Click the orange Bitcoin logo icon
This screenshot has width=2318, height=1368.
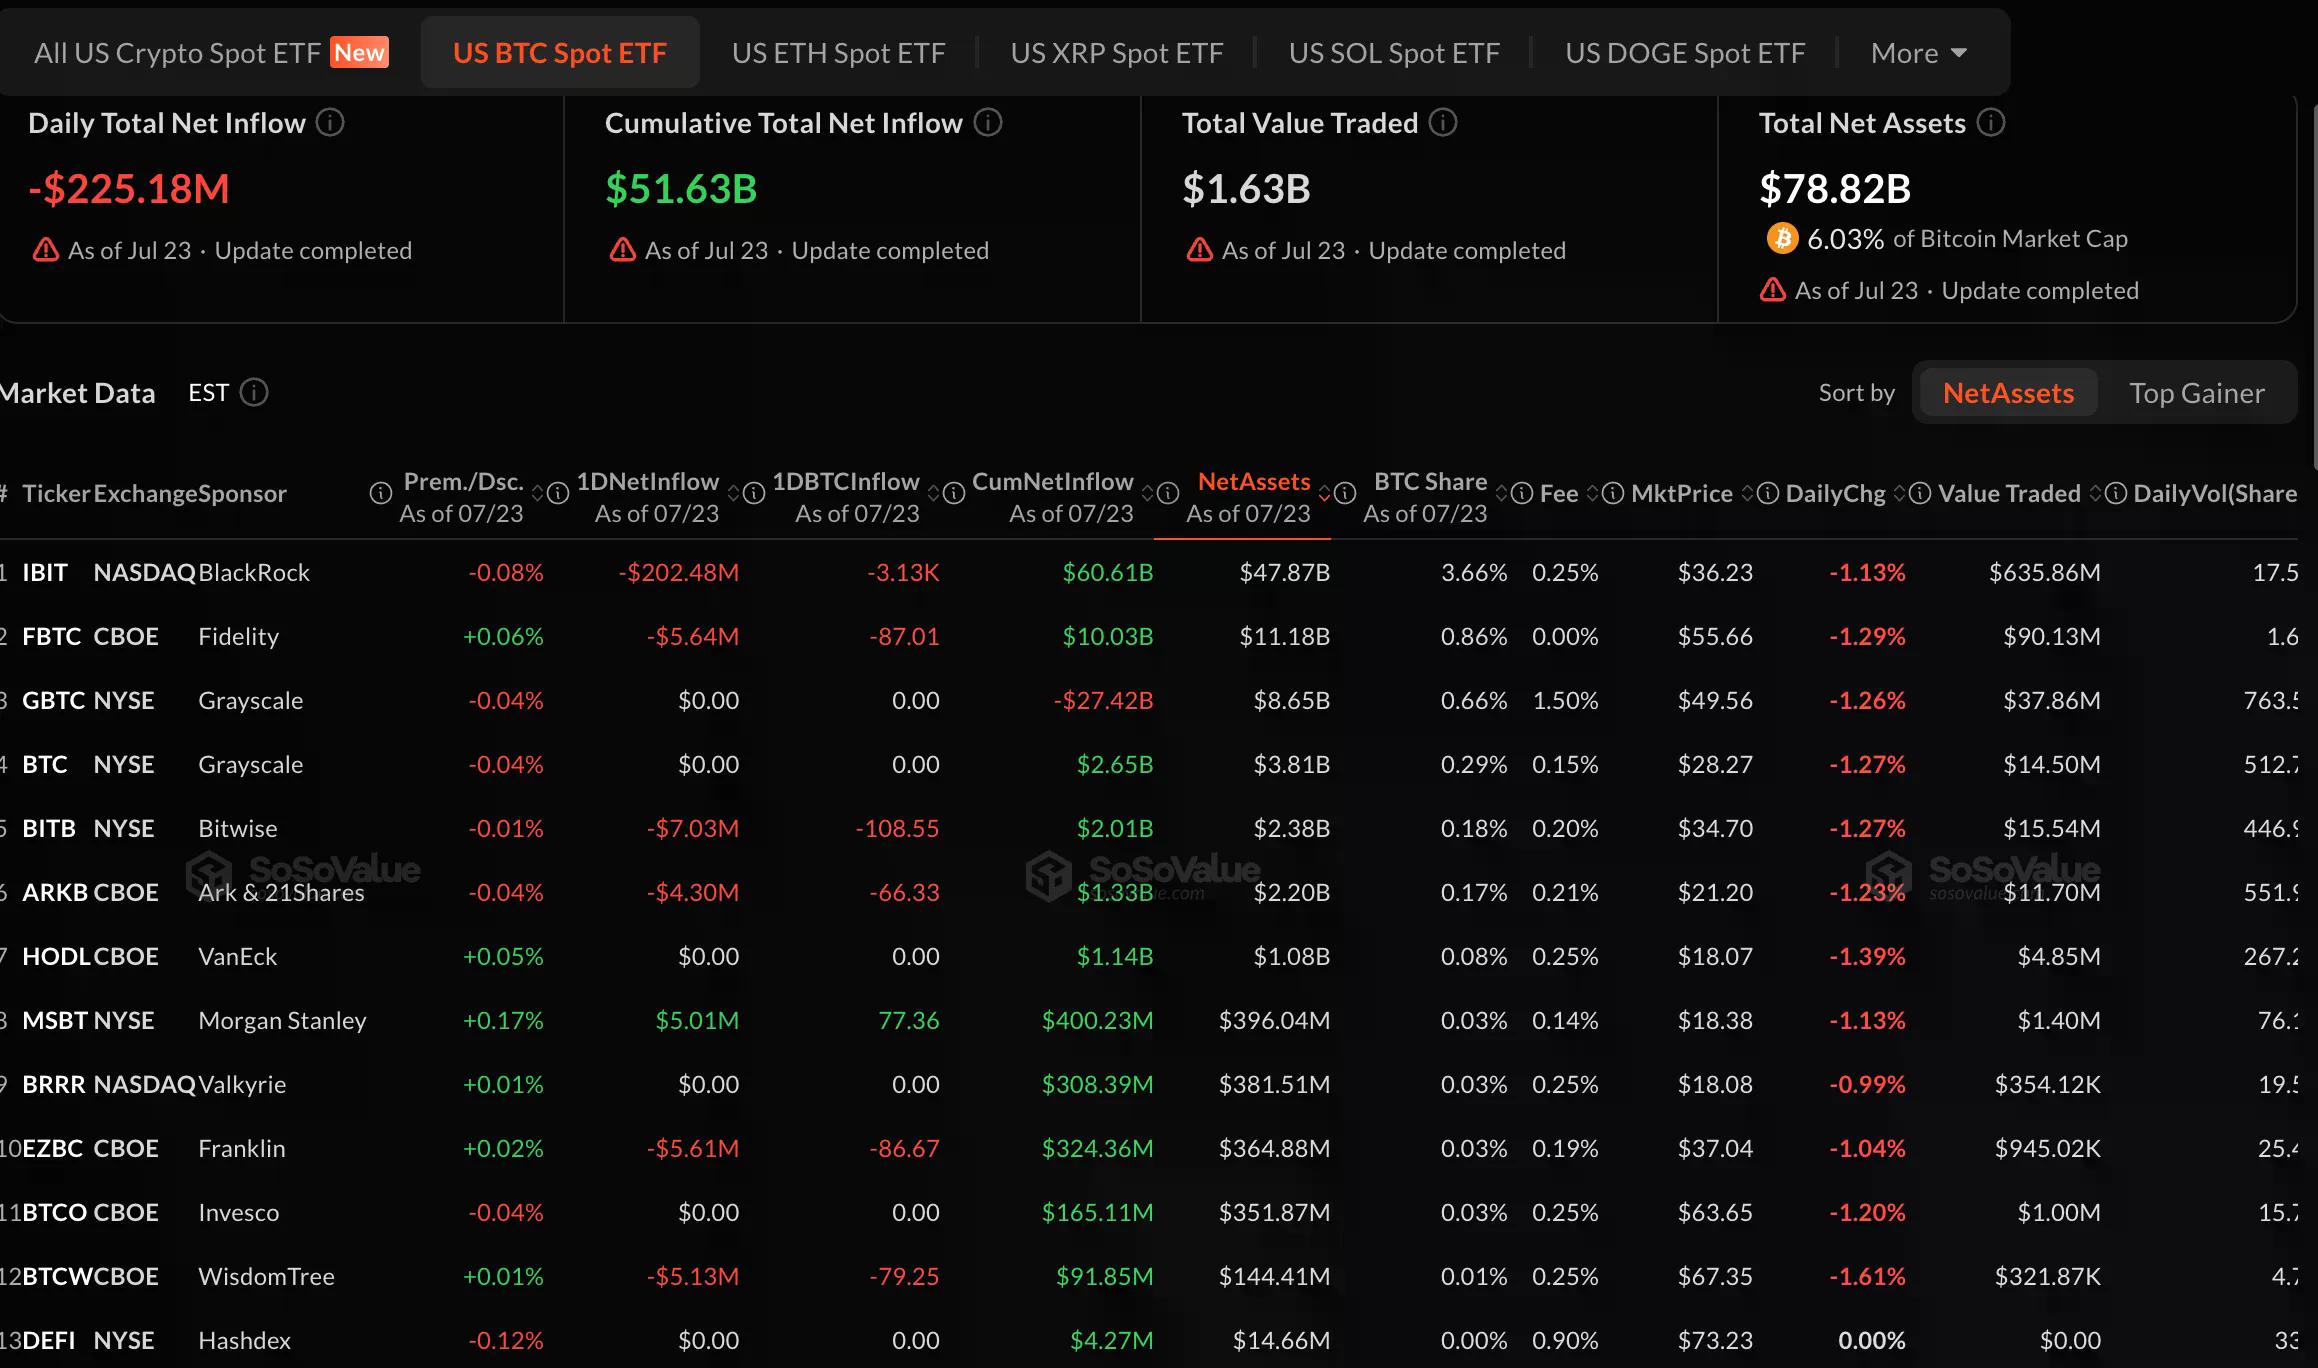point(1782,238)
